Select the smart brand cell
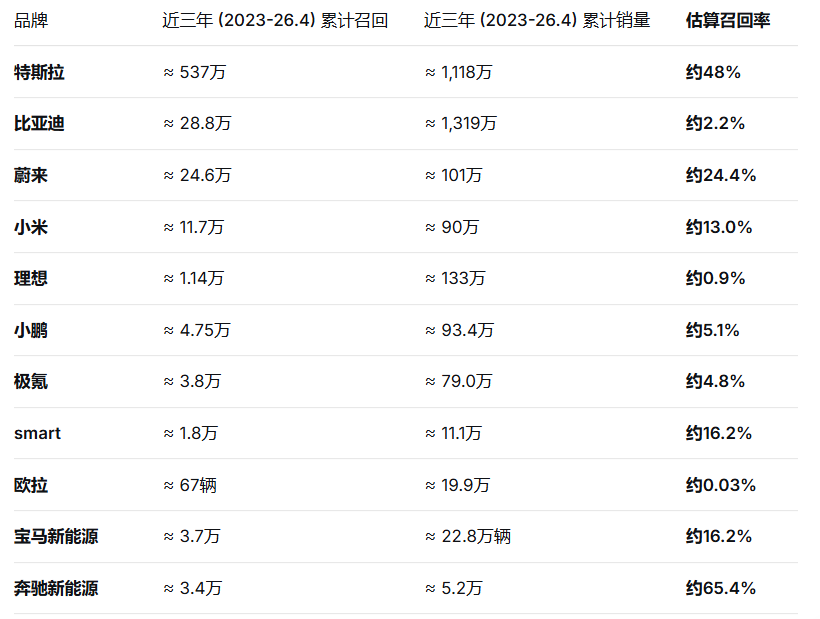This screenshot has height=619, width=820. point(37,433)
